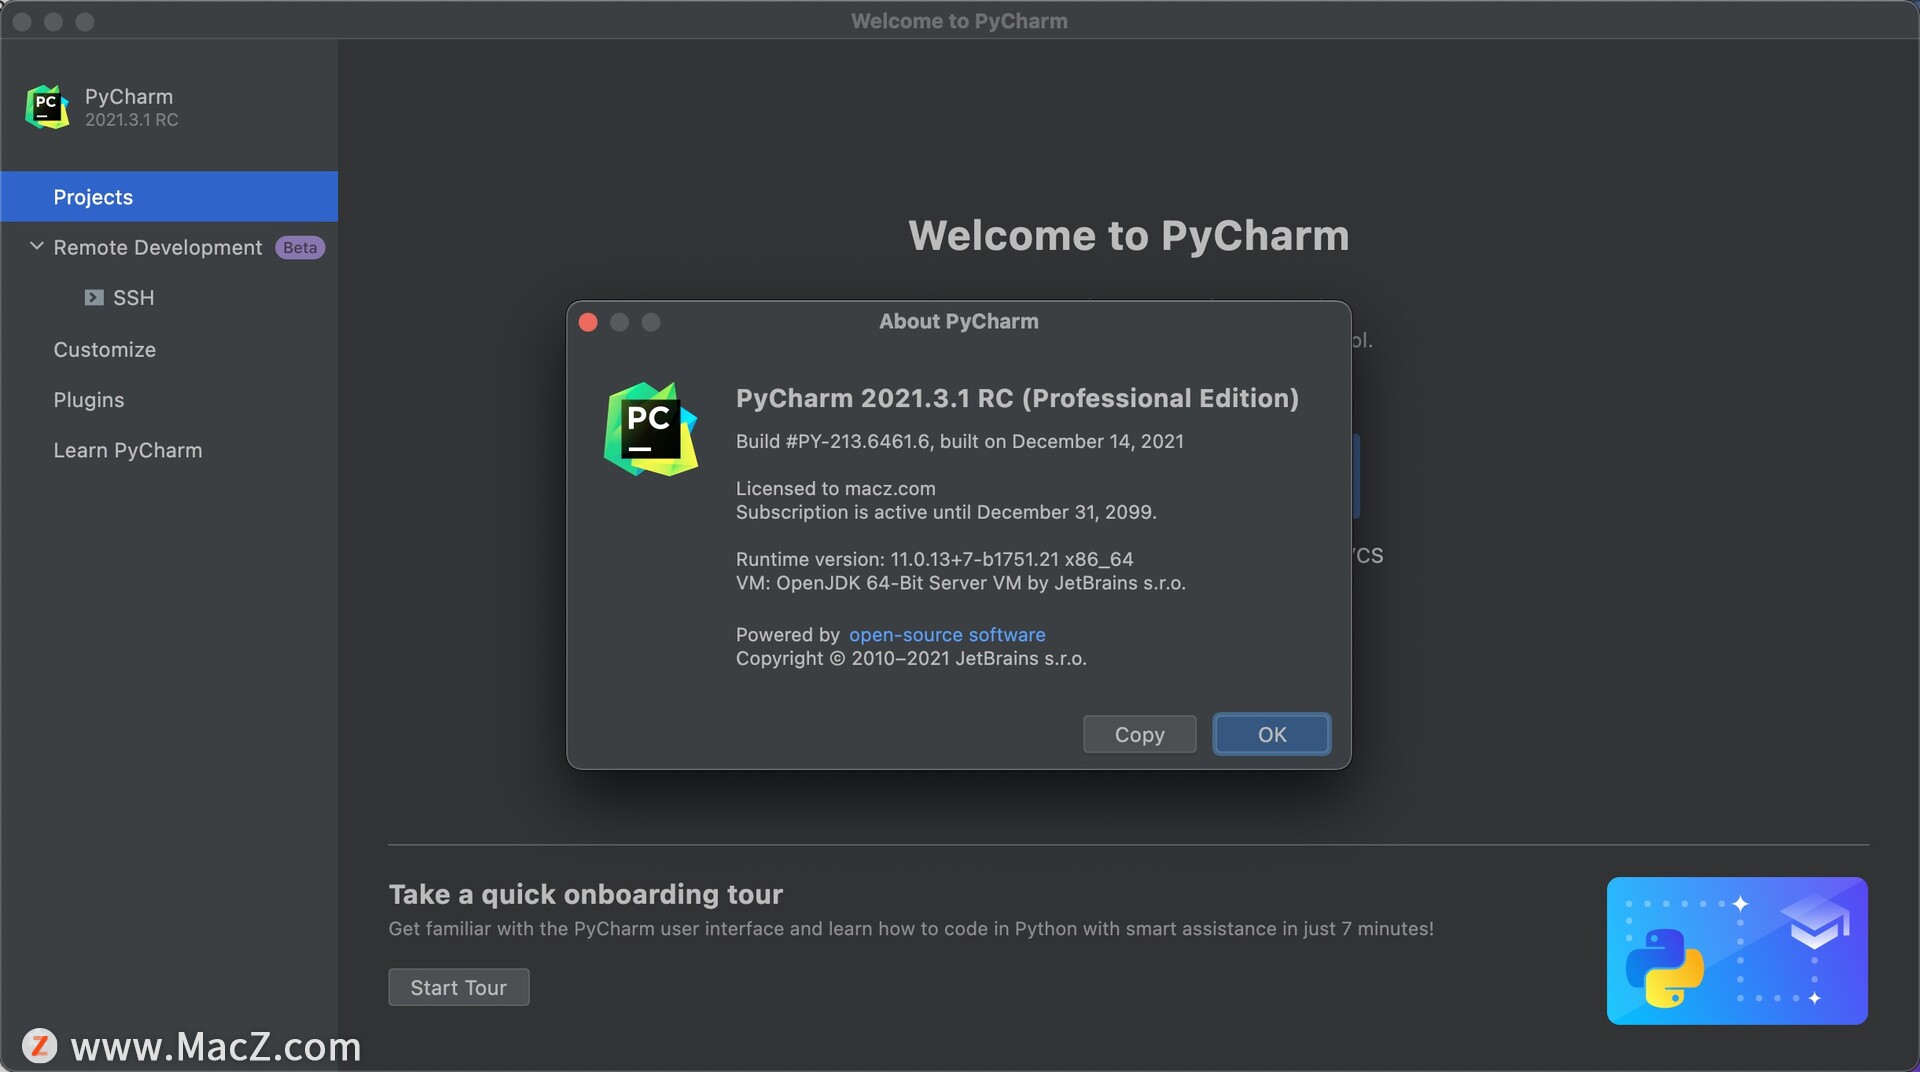Click the Beta badge next to Remote Development

tap(300, 248)
